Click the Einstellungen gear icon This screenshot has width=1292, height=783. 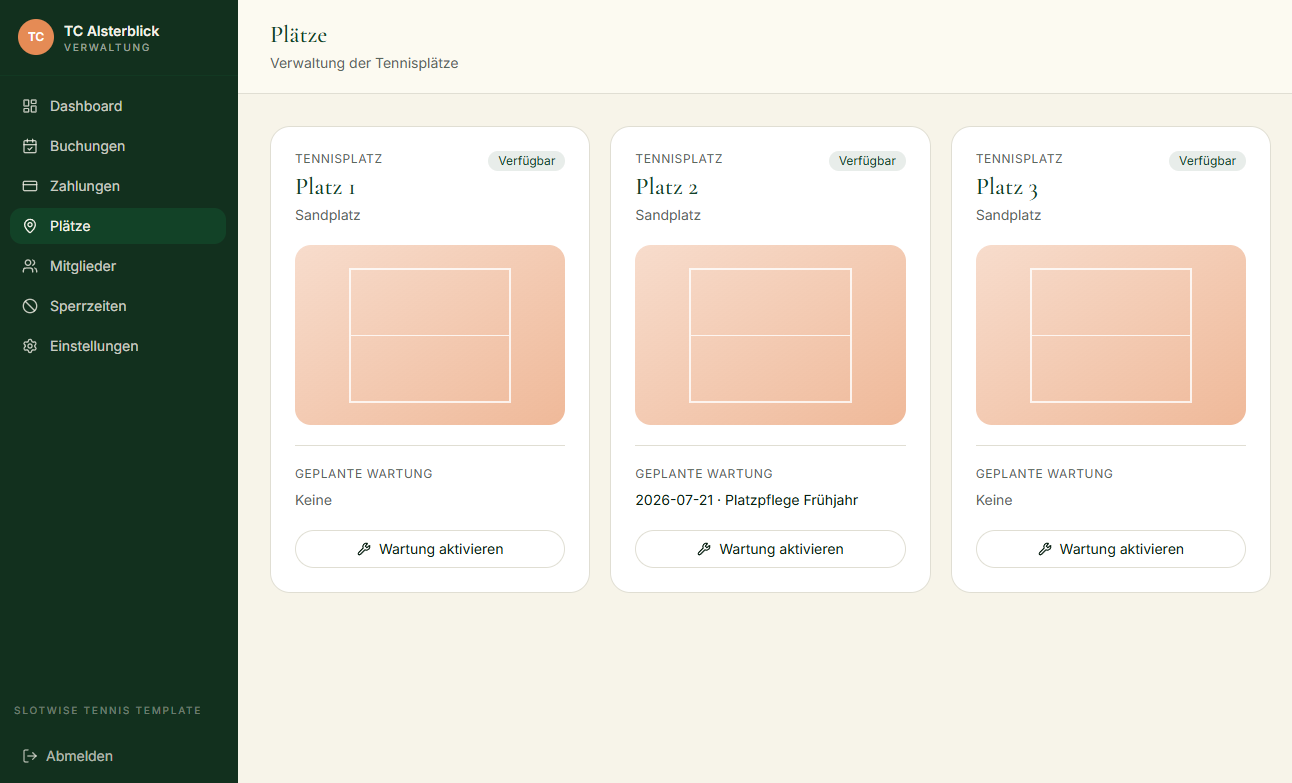point(30,346)
